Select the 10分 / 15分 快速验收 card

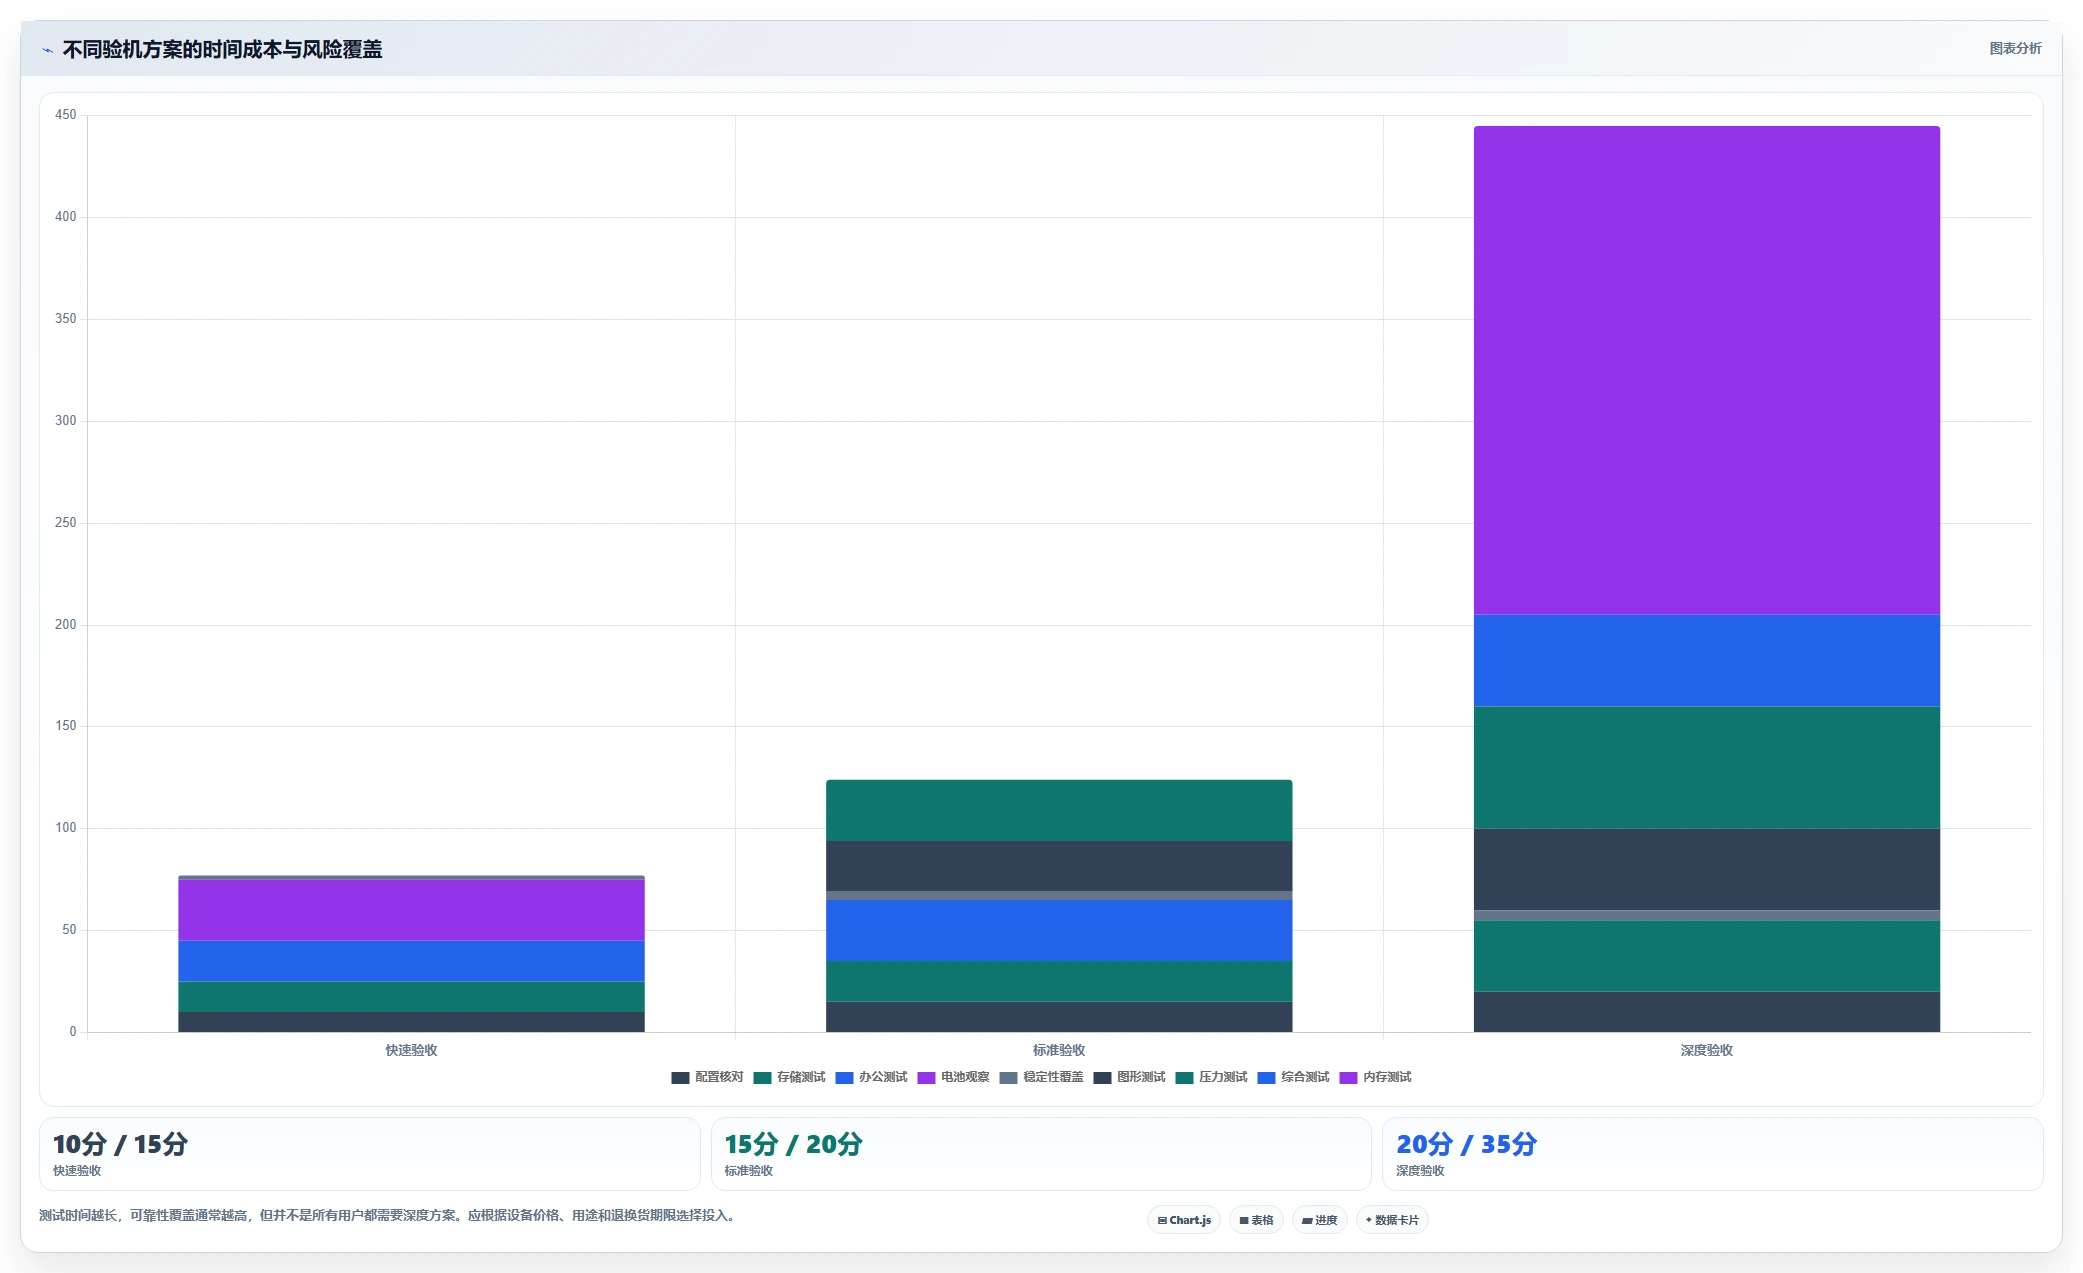370,1154
